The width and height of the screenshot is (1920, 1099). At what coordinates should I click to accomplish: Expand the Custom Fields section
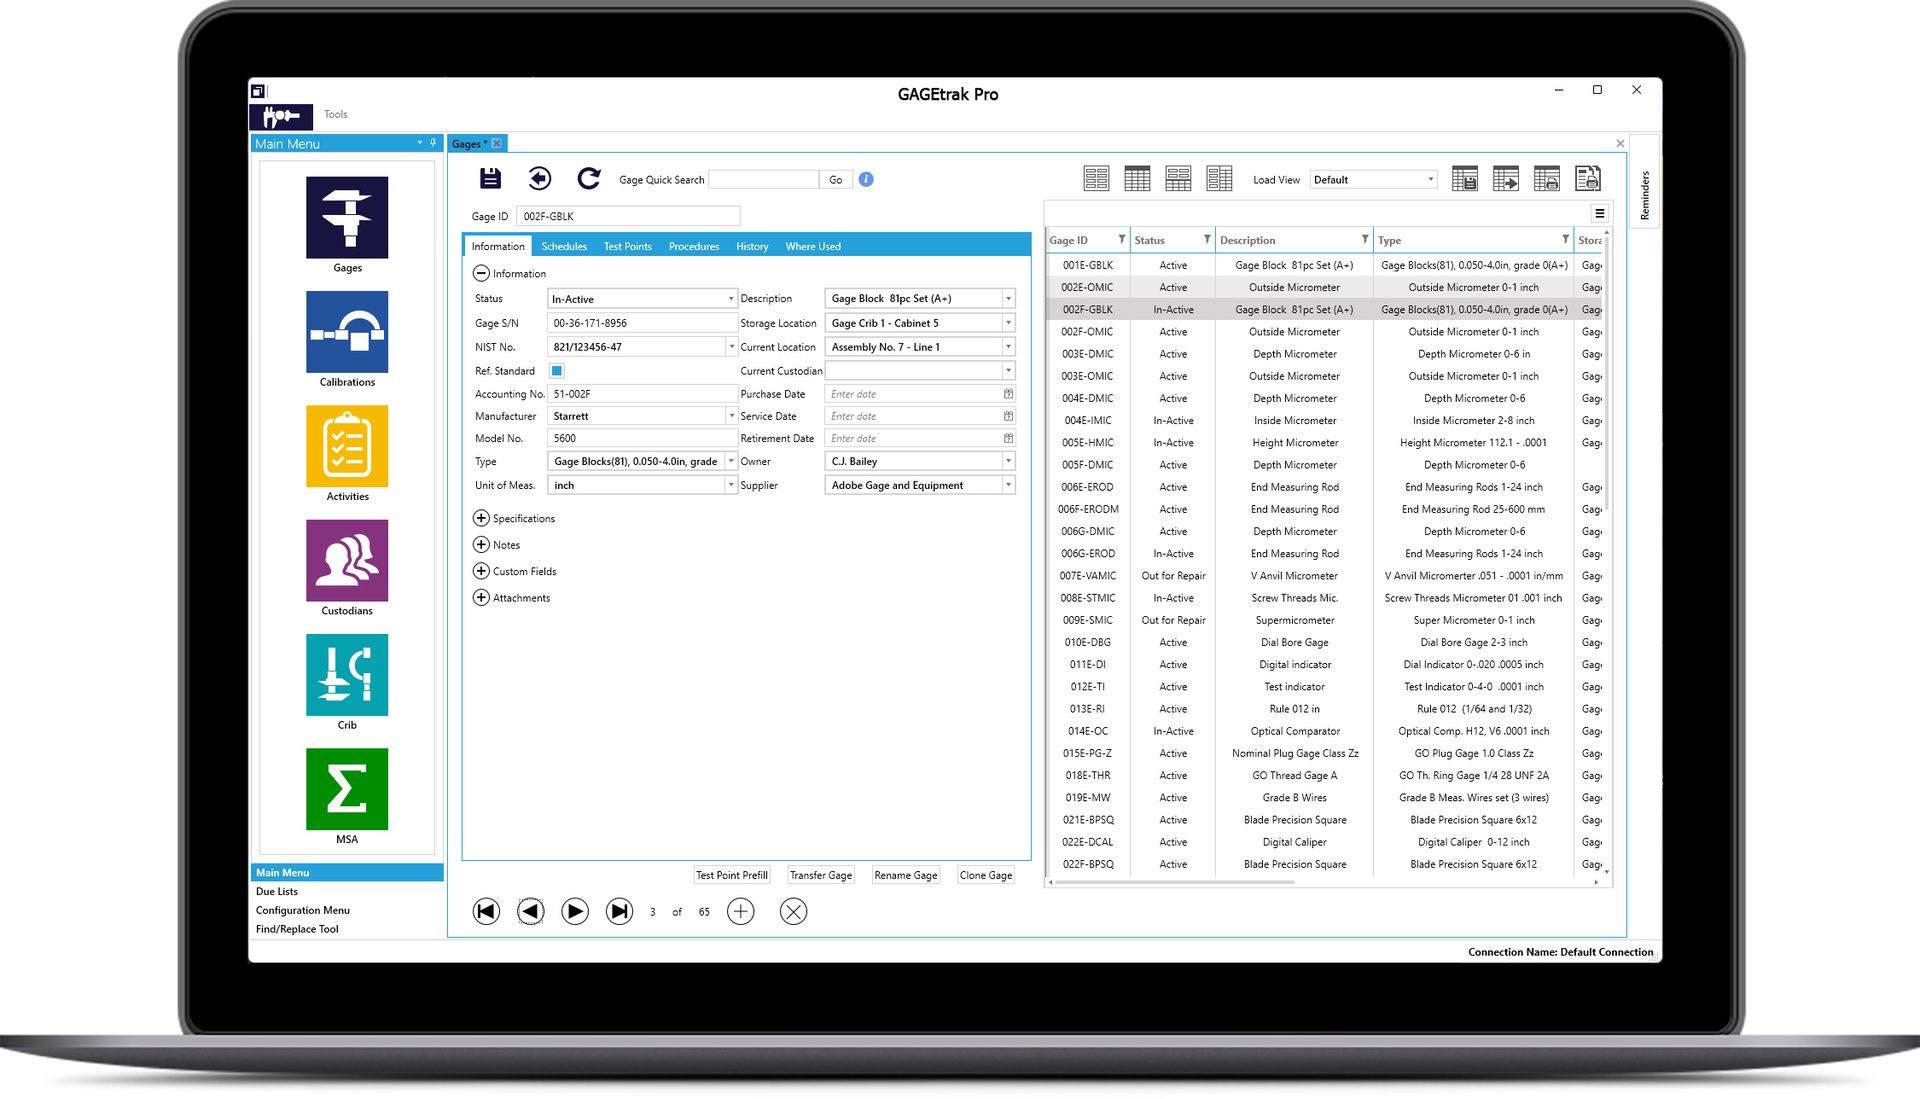[481, 571]
